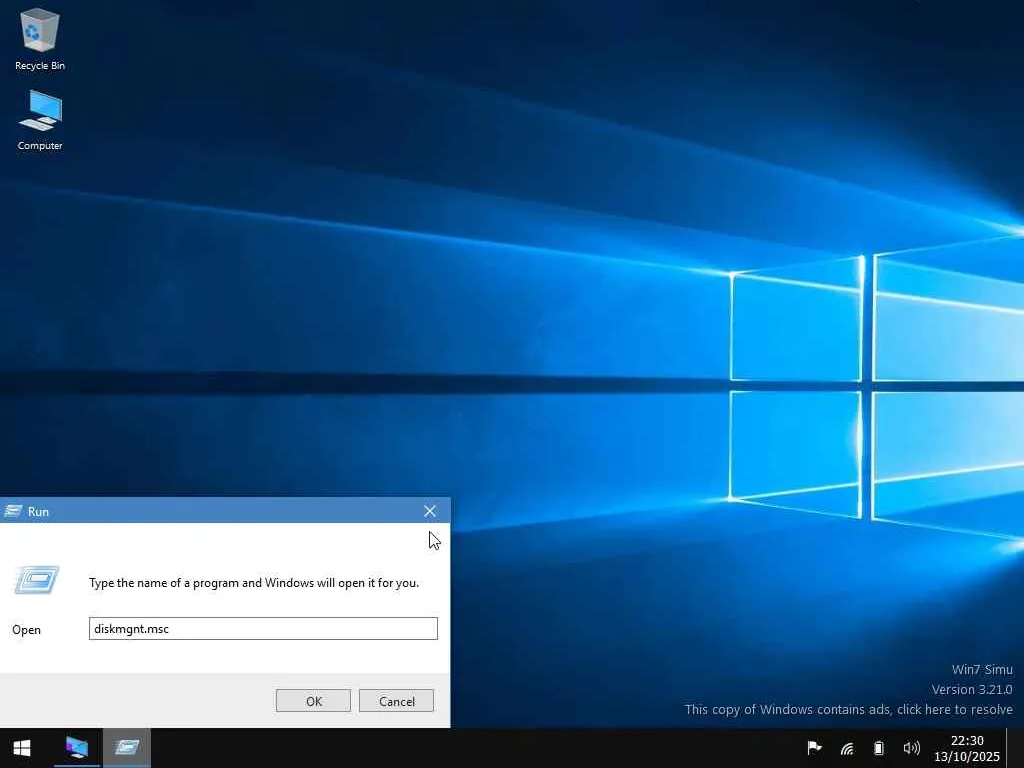
Task: Click the Run taskbar button
Action: (127, 748)
